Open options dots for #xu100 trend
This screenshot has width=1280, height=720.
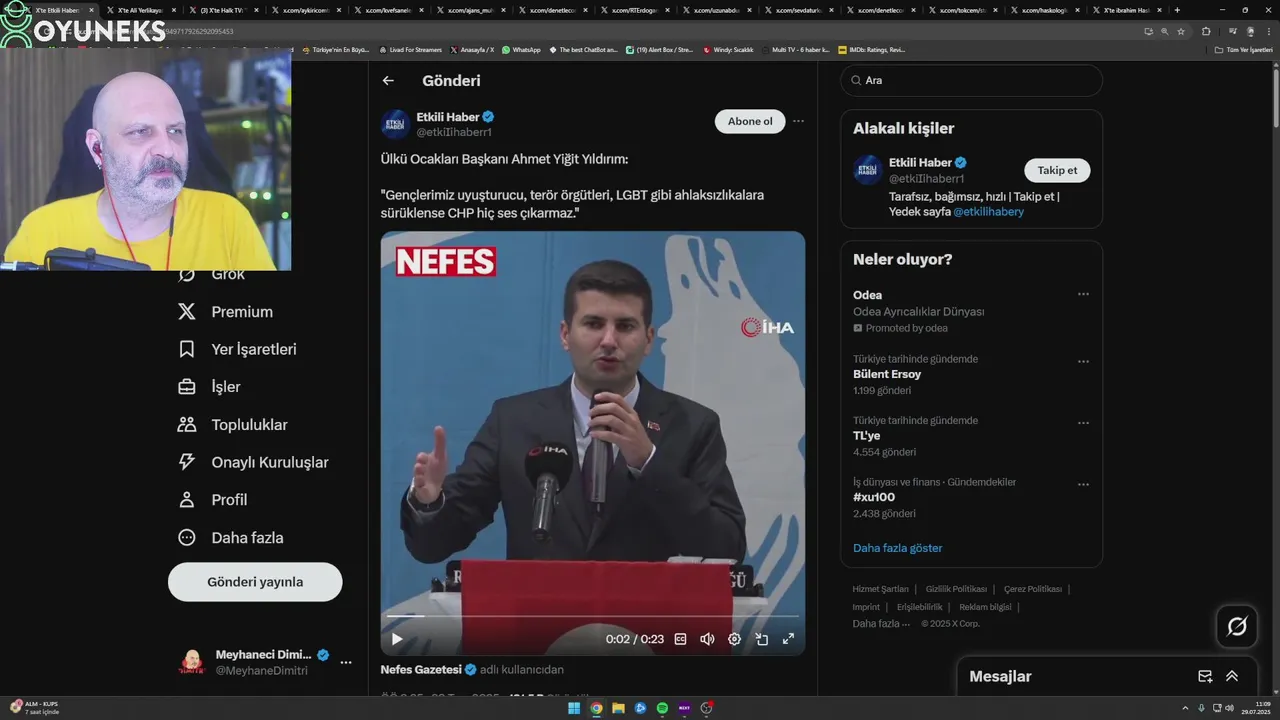1083,485
